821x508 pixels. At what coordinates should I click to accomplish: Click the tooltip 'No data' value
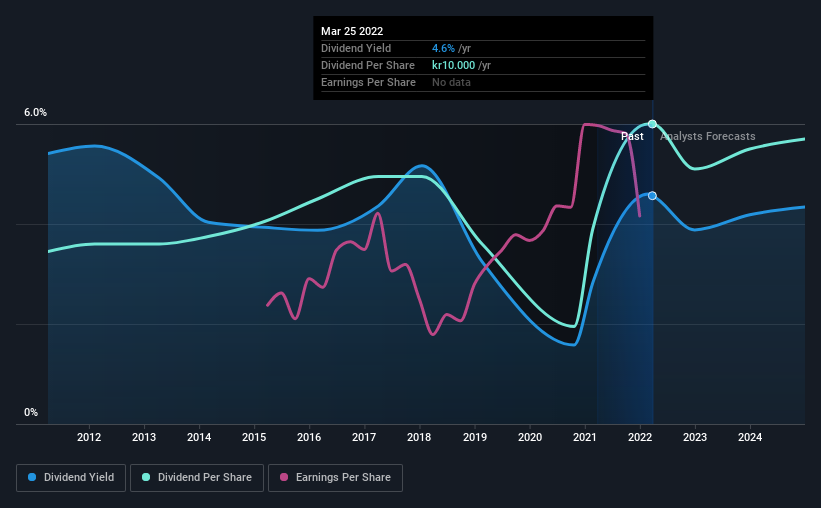click(451, 82)
